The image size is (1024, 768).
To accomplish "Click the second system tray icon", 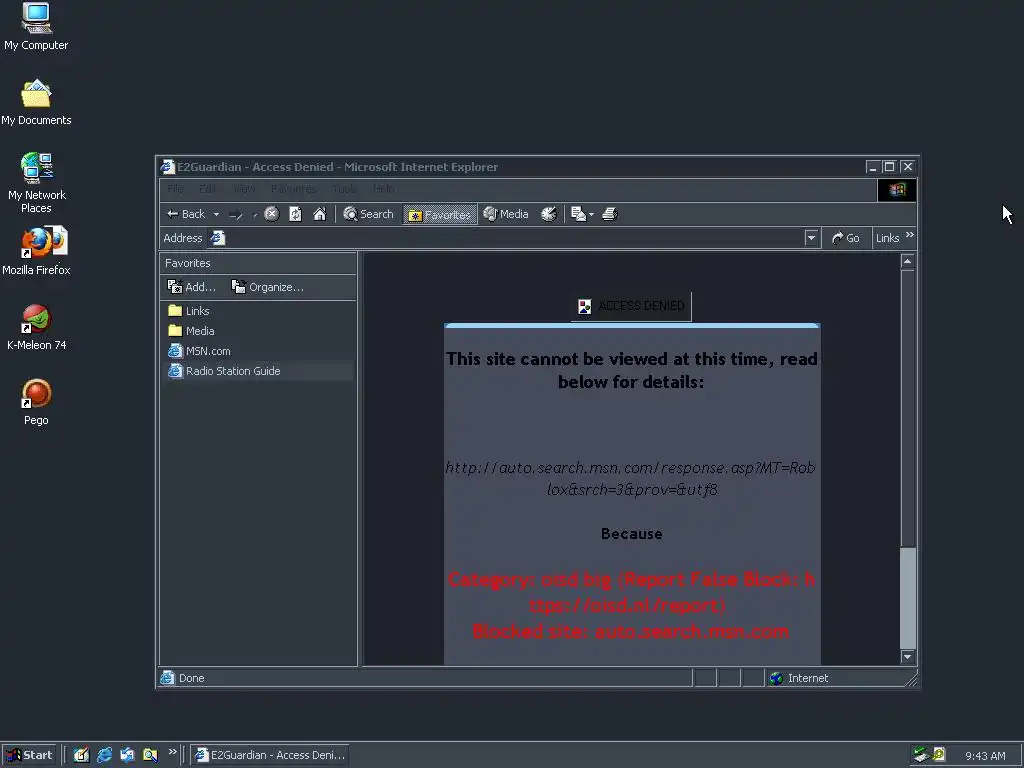I will [939, 755].
